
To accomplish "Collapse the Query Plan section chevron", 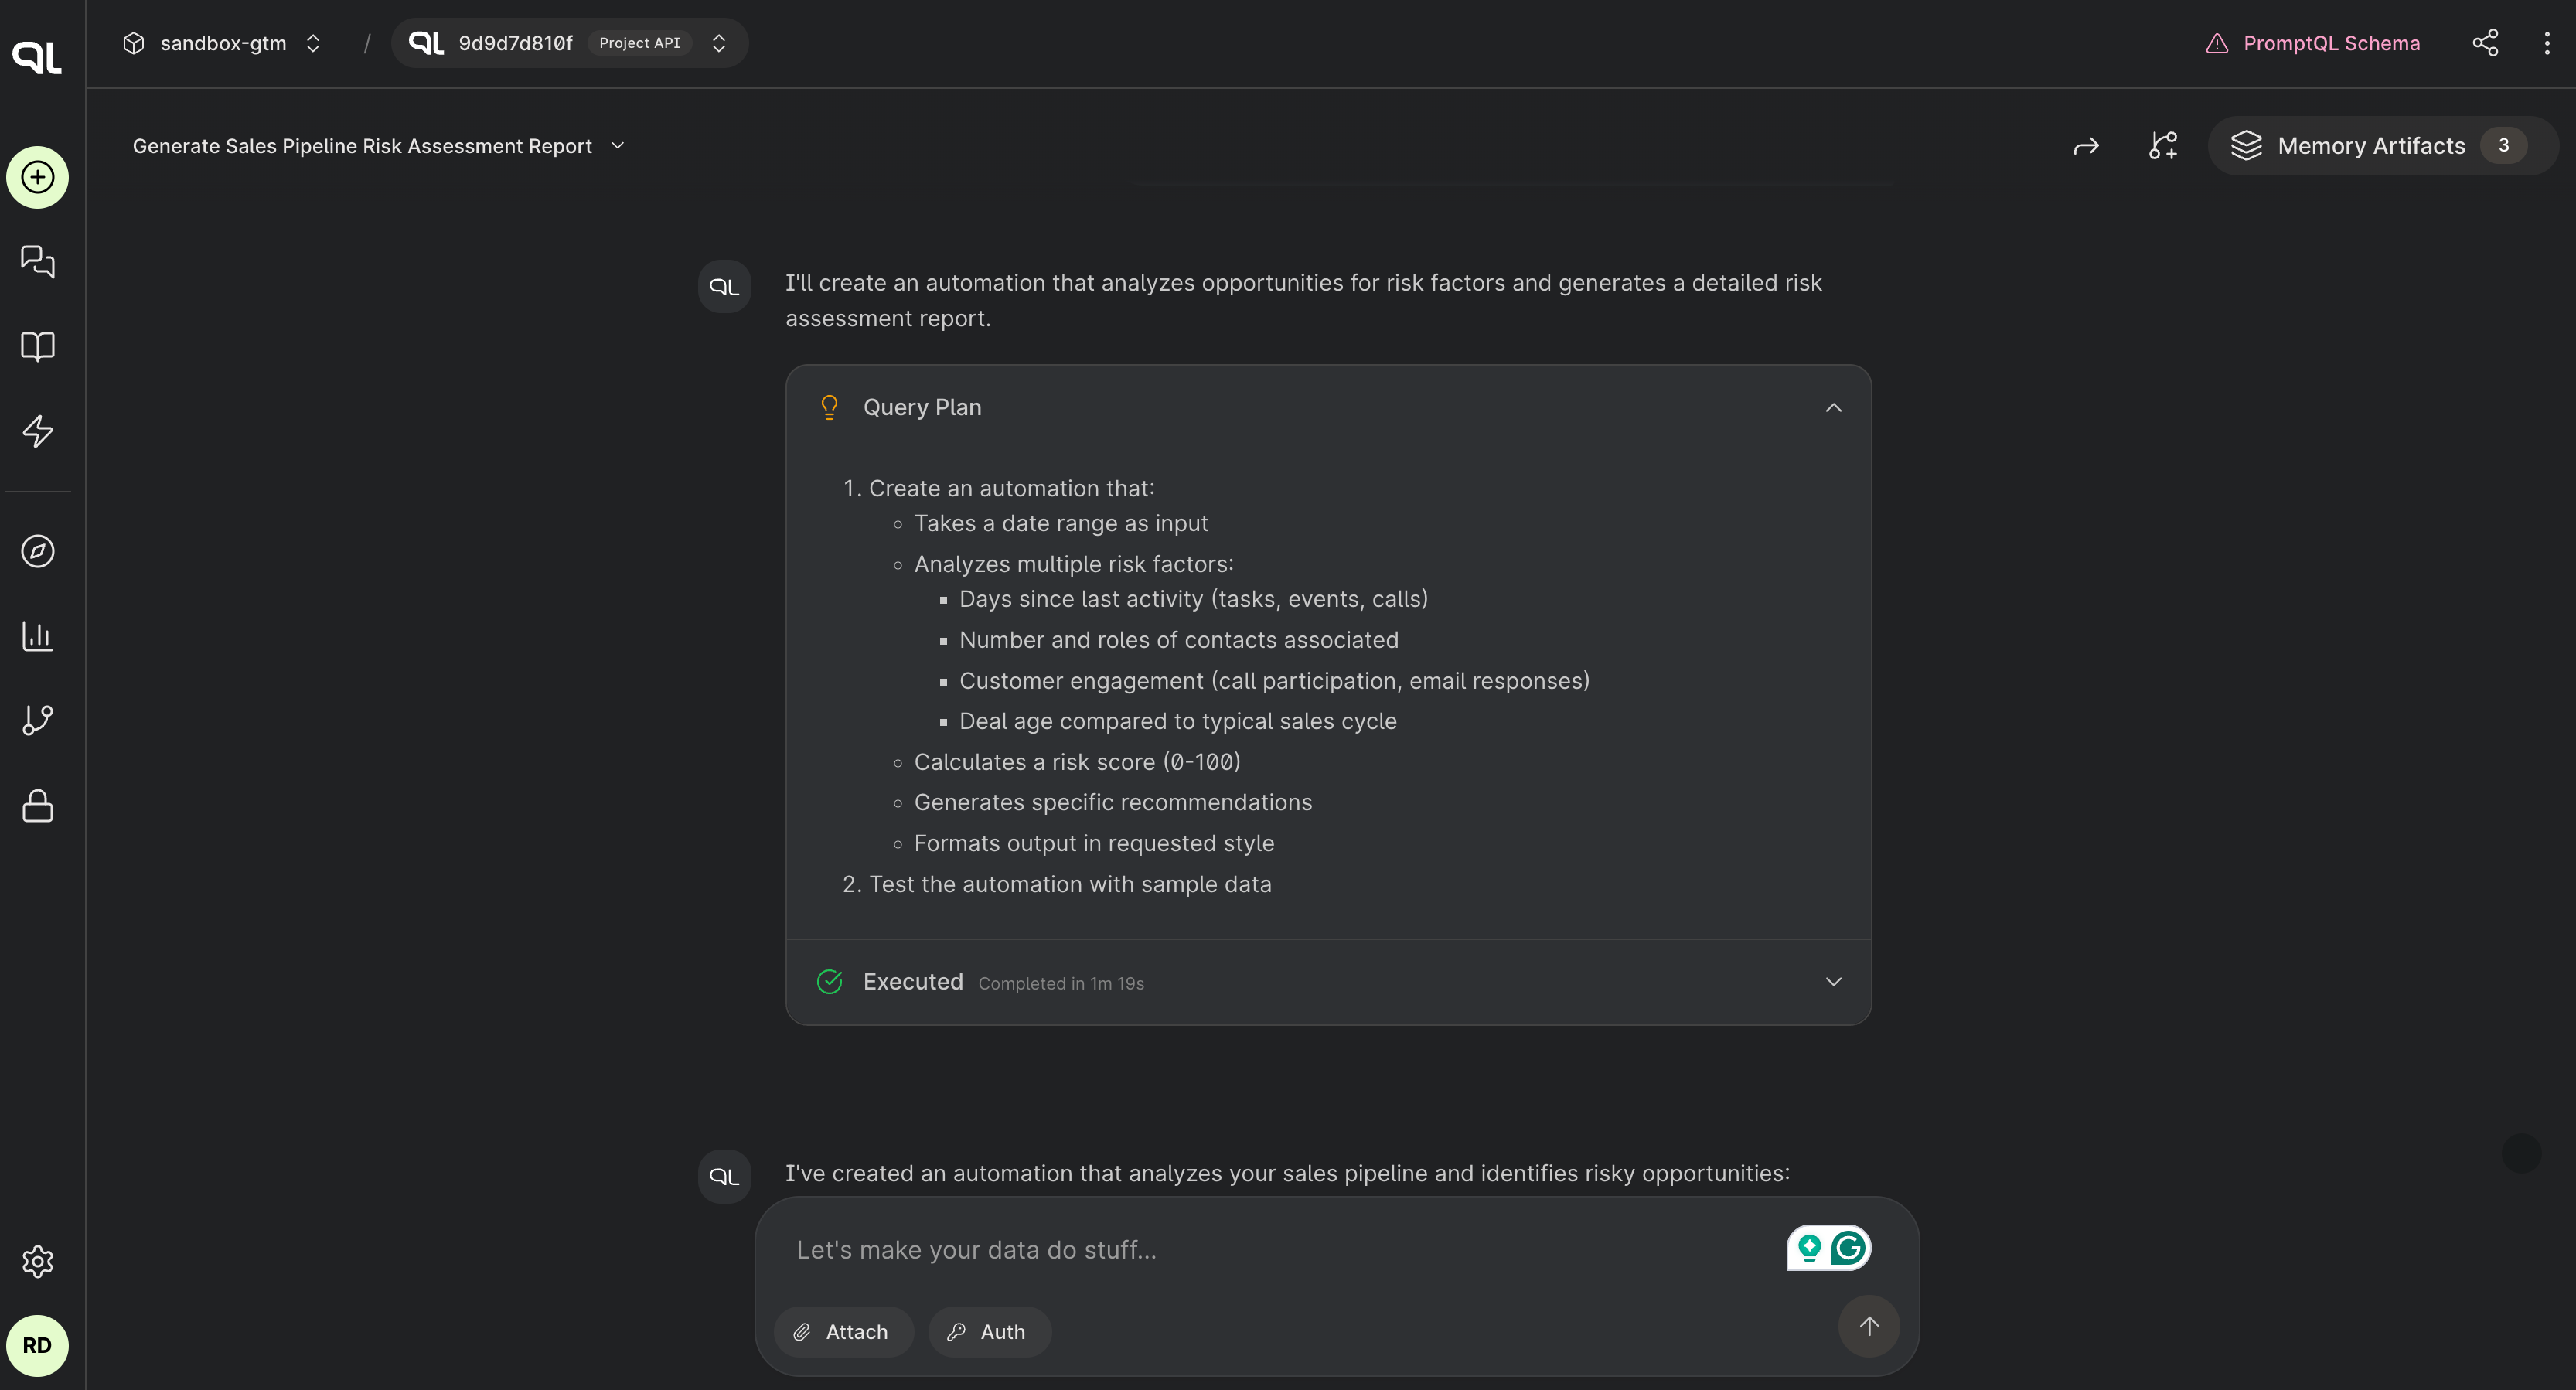I will 1833,407.
